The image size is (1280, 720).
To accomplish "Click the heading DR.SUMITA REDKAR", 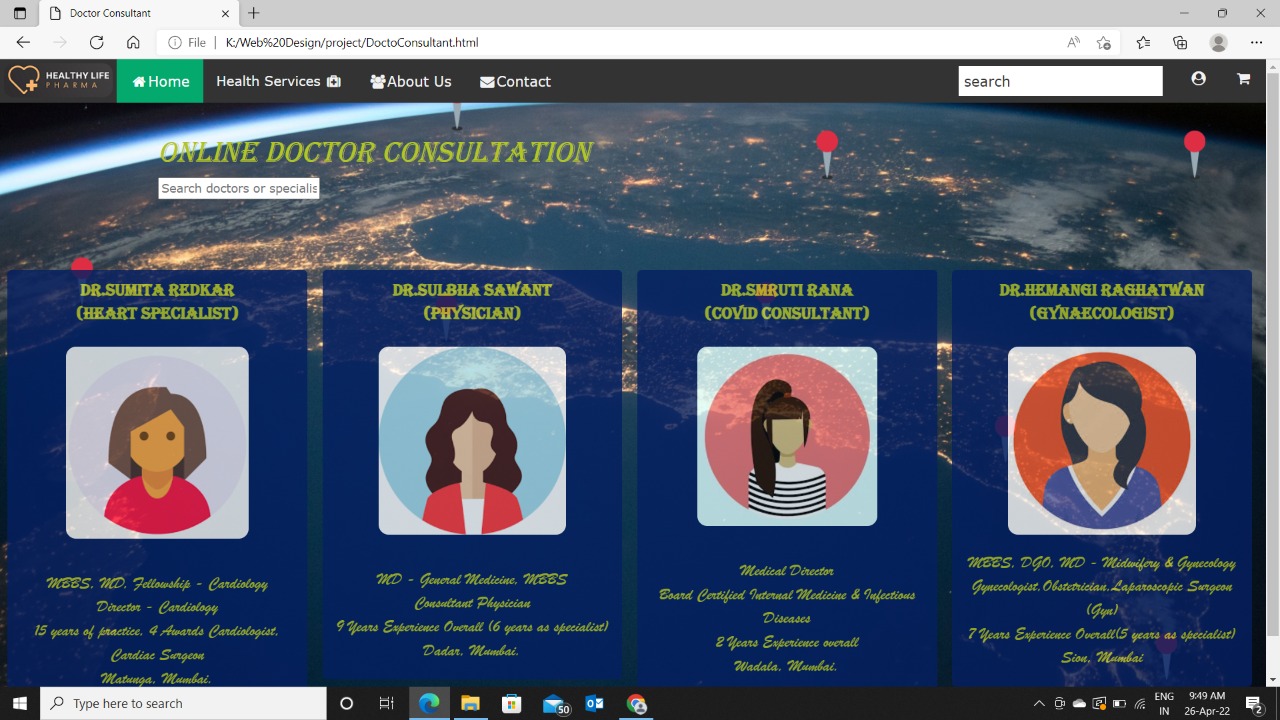I will (x=157, y=290).
